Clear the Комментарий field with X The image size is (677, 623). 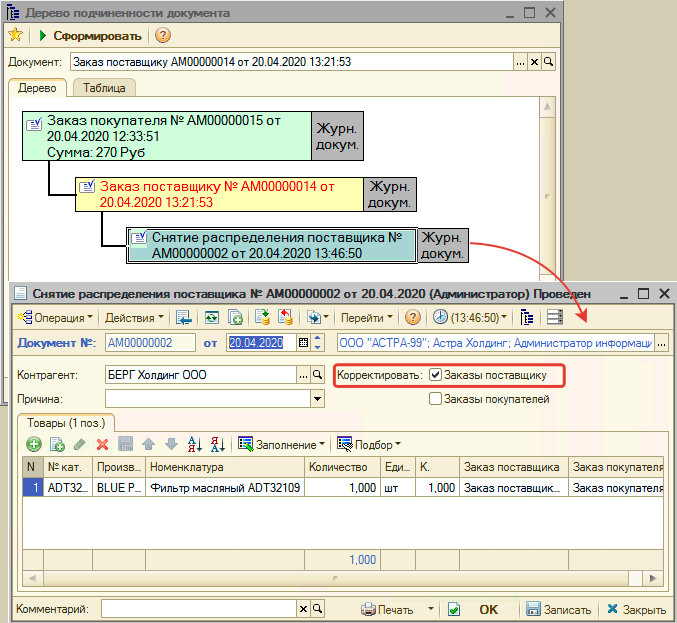[303, 609]
